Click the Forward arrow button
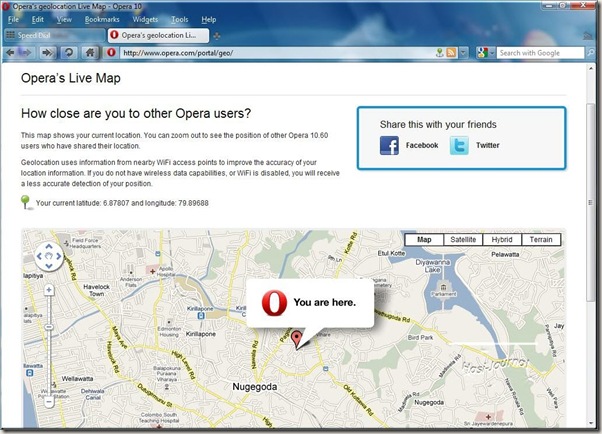This screenshot has width=602, height=434. click(x=25, y=53)
